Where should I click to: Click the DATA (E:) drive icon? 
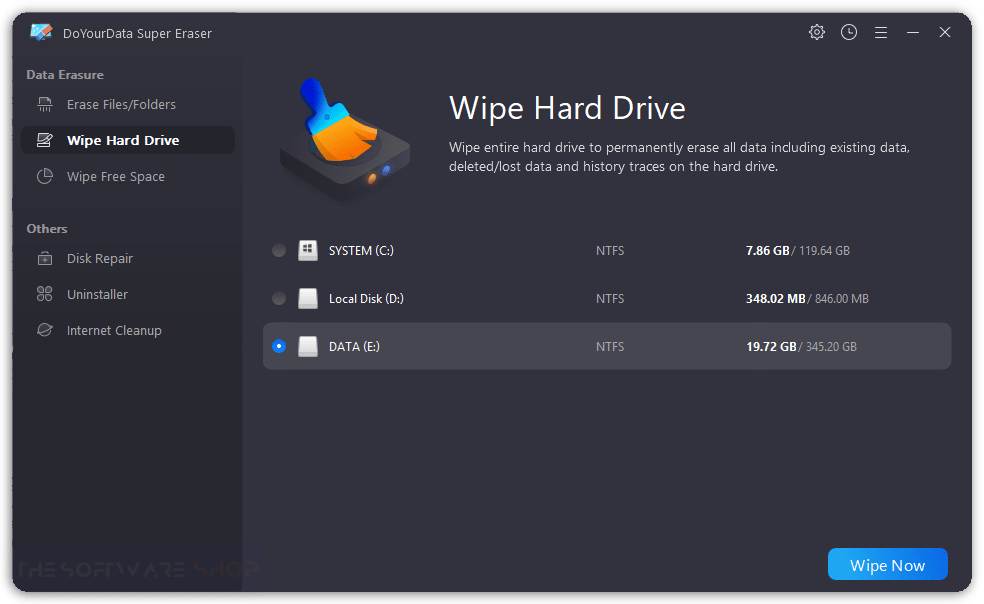pos(308,346)
